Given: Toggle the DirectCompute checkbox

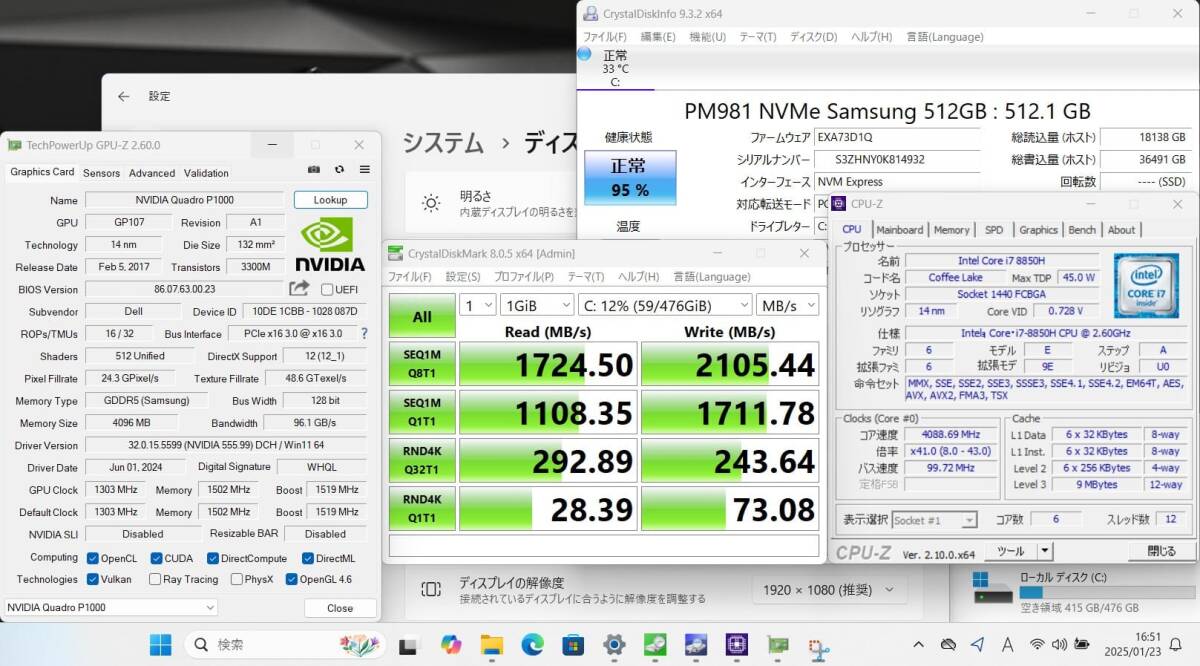Looking at the screenshot, I should tap(213, 558).
